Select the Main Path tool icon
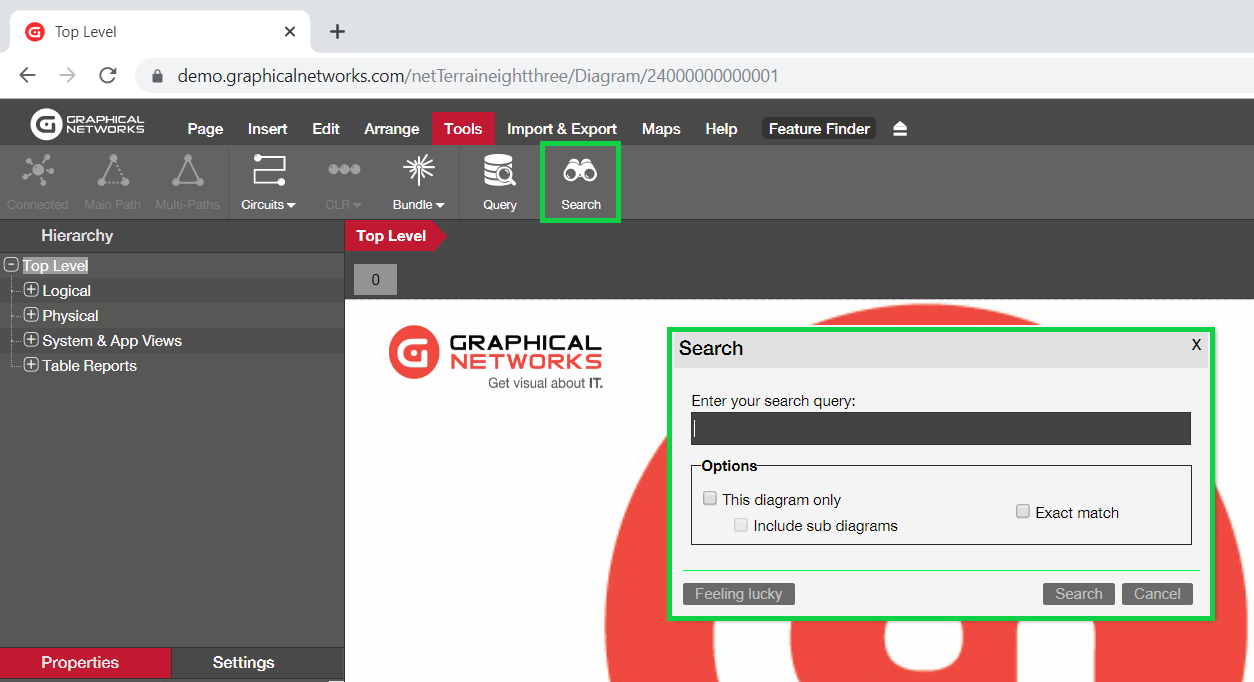This screenshot has height=682, width=1254. 112,172
